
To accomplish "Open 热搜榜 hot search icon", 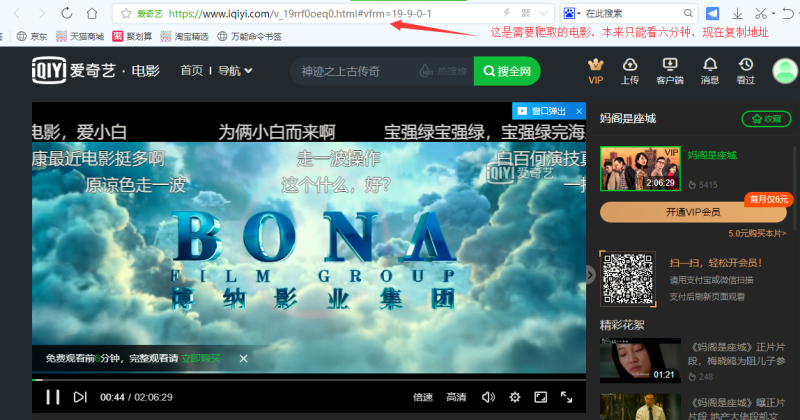I will click(443, 71).
